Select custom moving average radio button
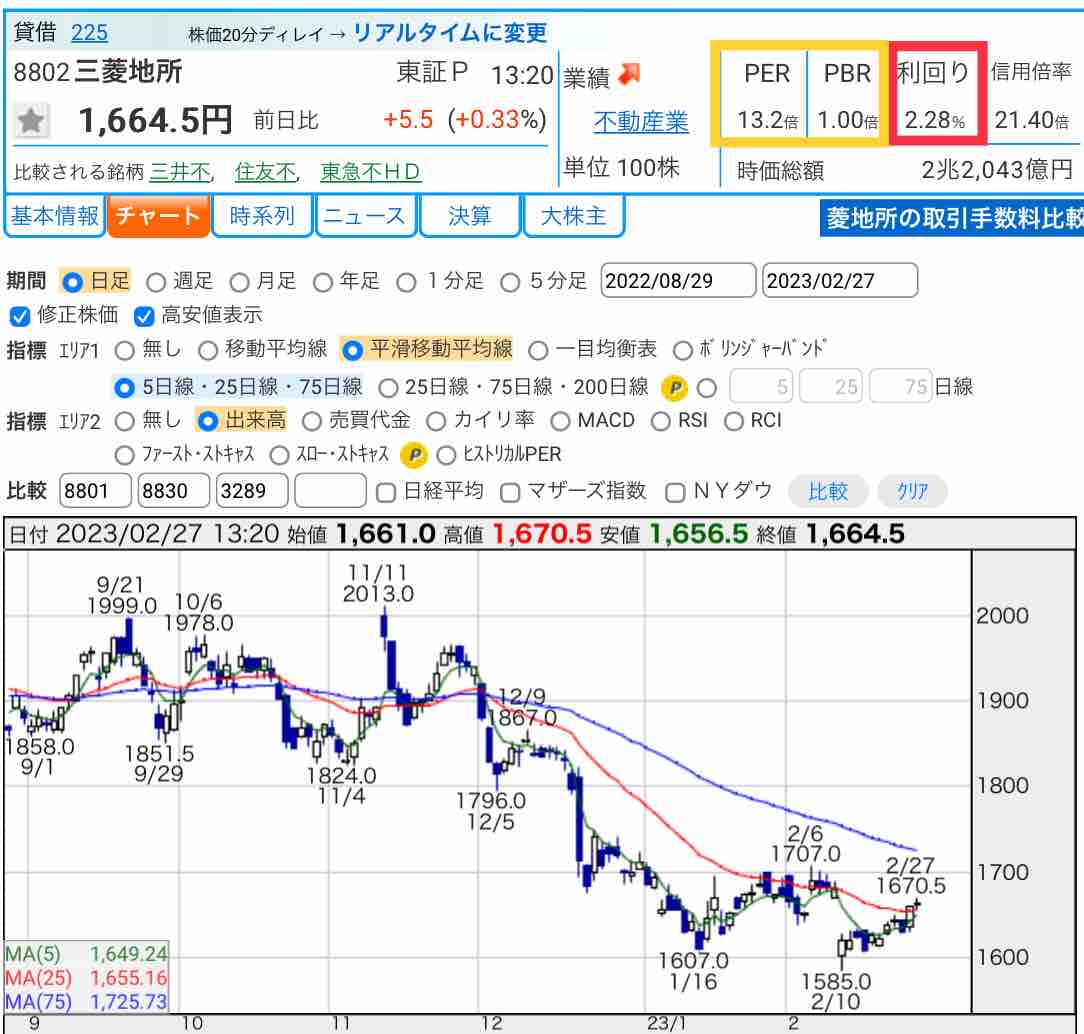This screenshot has width=1084, height=1034. point(707,388)
